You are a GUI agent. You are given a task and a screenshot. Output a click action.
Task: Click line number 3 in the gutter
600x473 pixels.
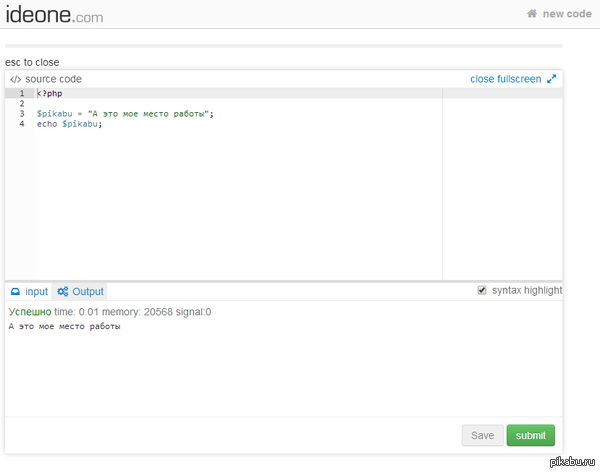pyautogui.click(x=21, y=114)
